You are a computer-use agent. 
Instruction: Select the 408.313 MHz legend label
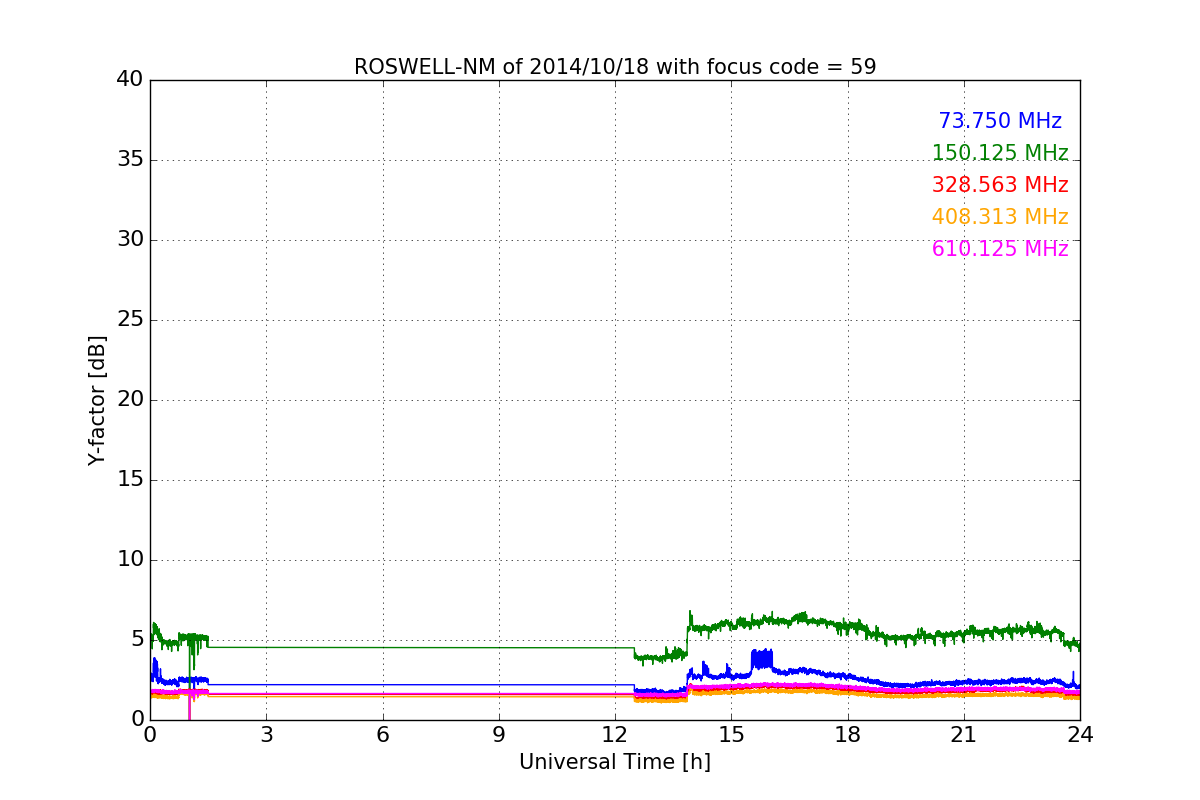pos(1000,217)
